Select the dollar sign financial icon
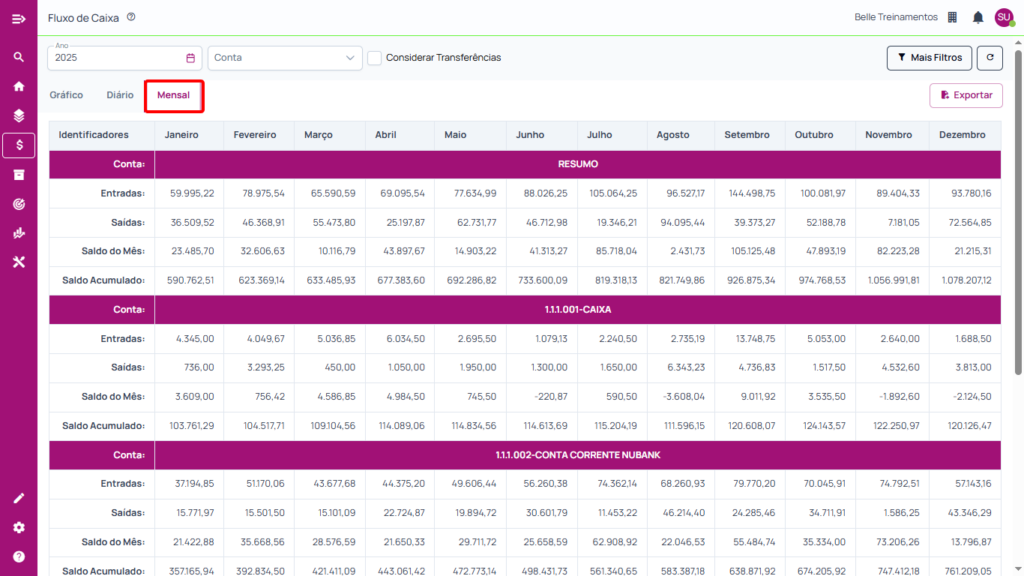 tap(18, 145)
